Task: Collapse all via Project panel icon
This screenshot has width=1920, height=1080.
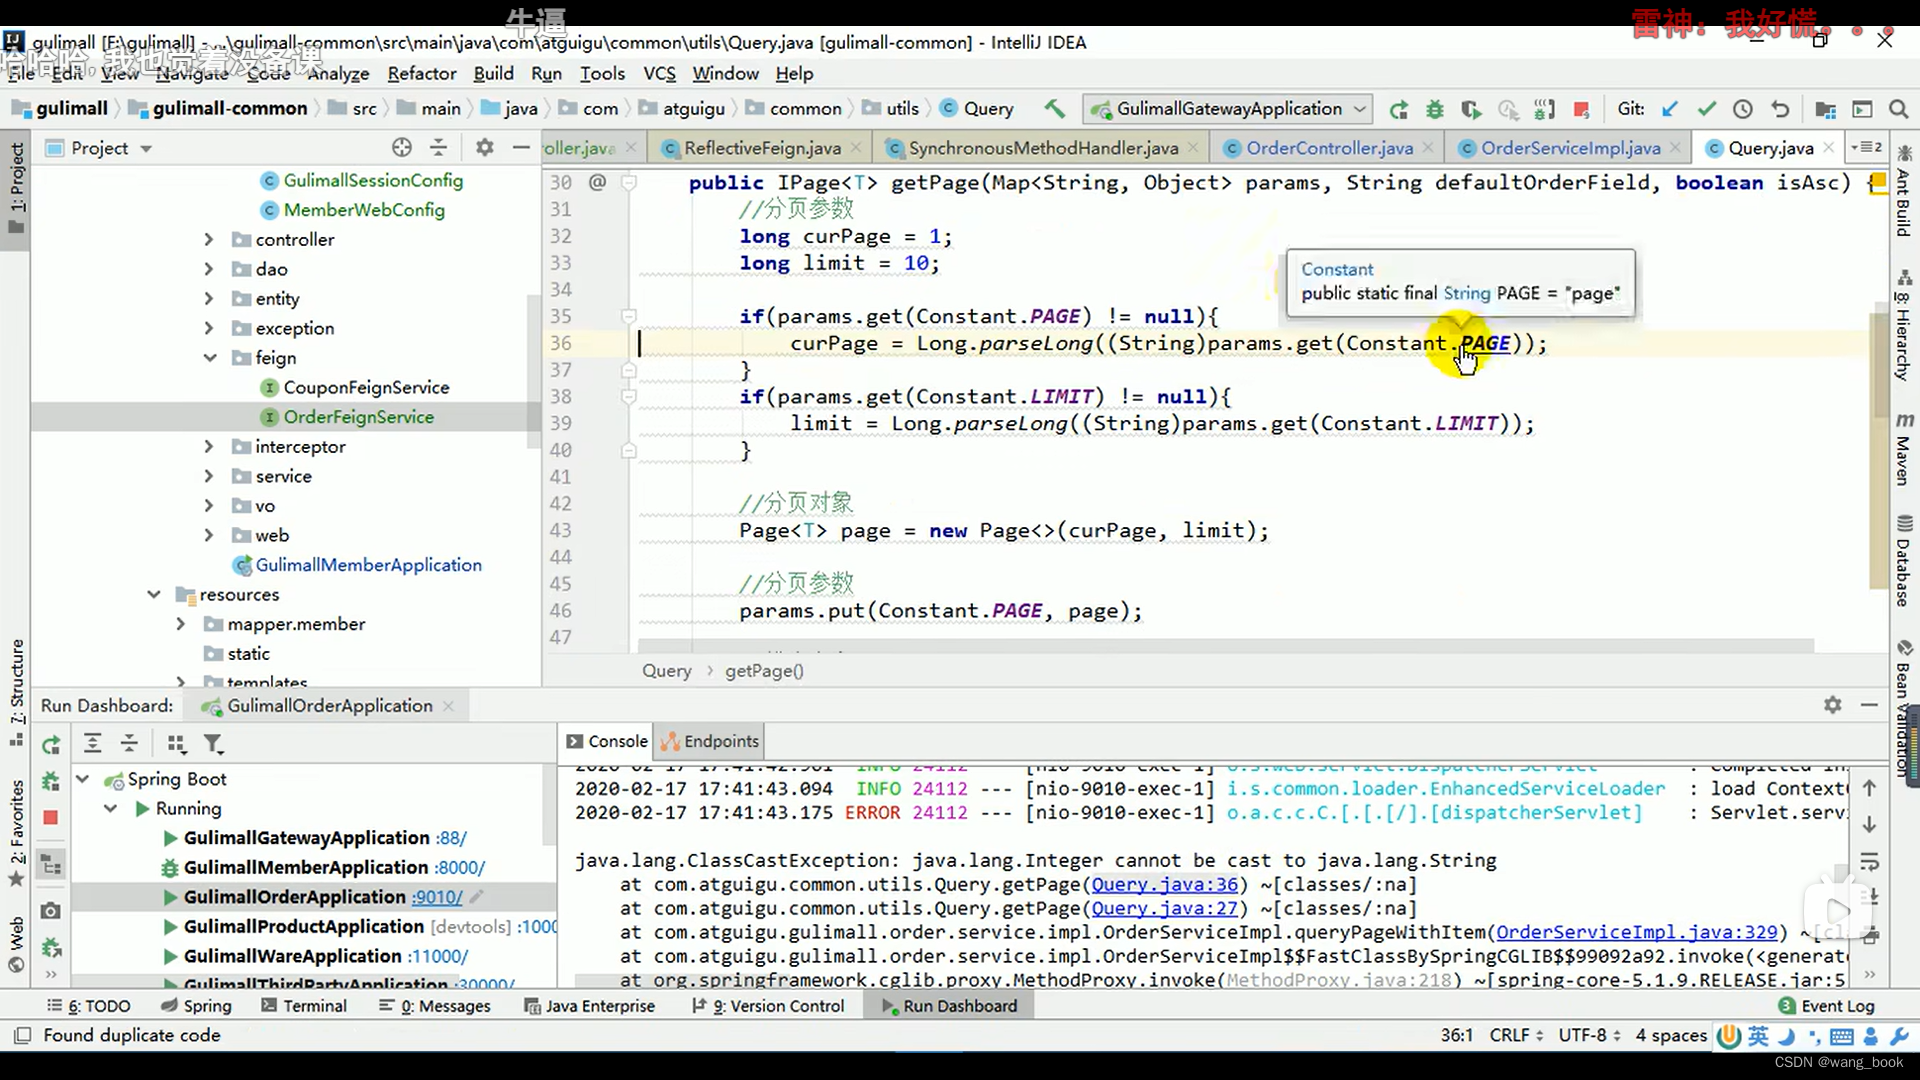Action: [x=438, y=148]
